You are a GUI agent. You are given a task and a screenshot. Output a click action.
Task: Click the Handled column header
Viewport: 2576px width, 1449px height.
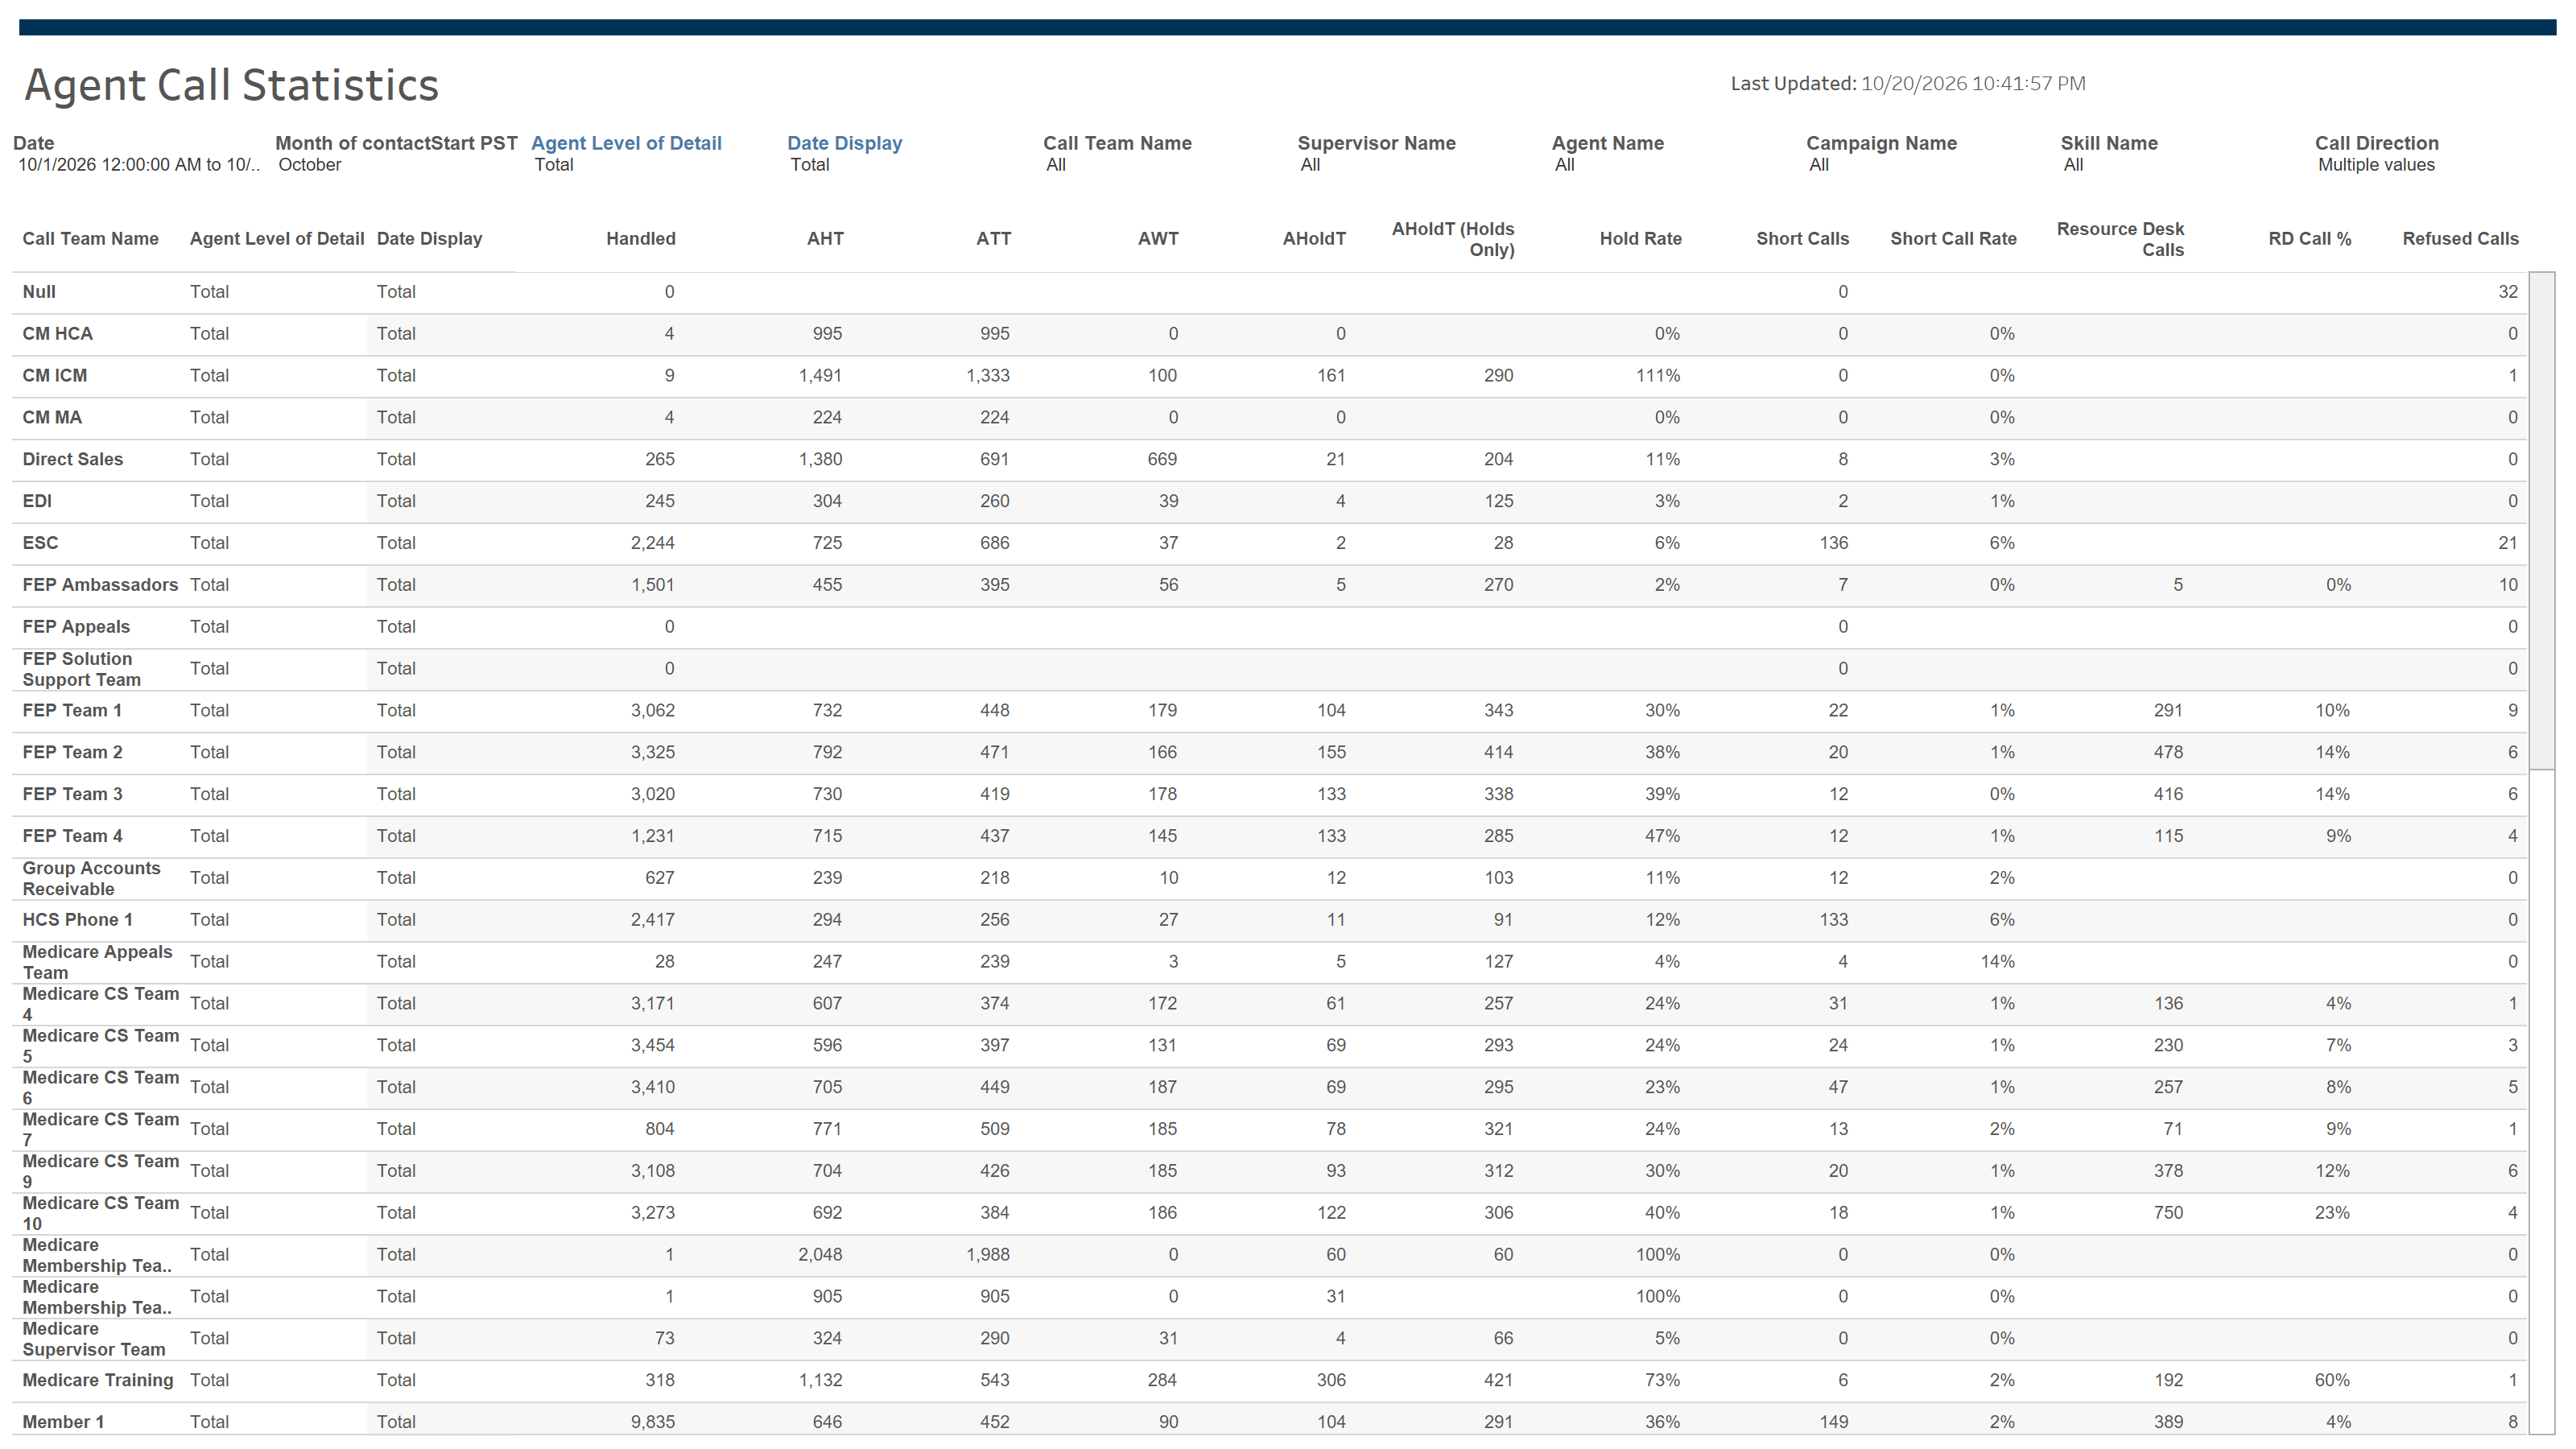[640, 239]
